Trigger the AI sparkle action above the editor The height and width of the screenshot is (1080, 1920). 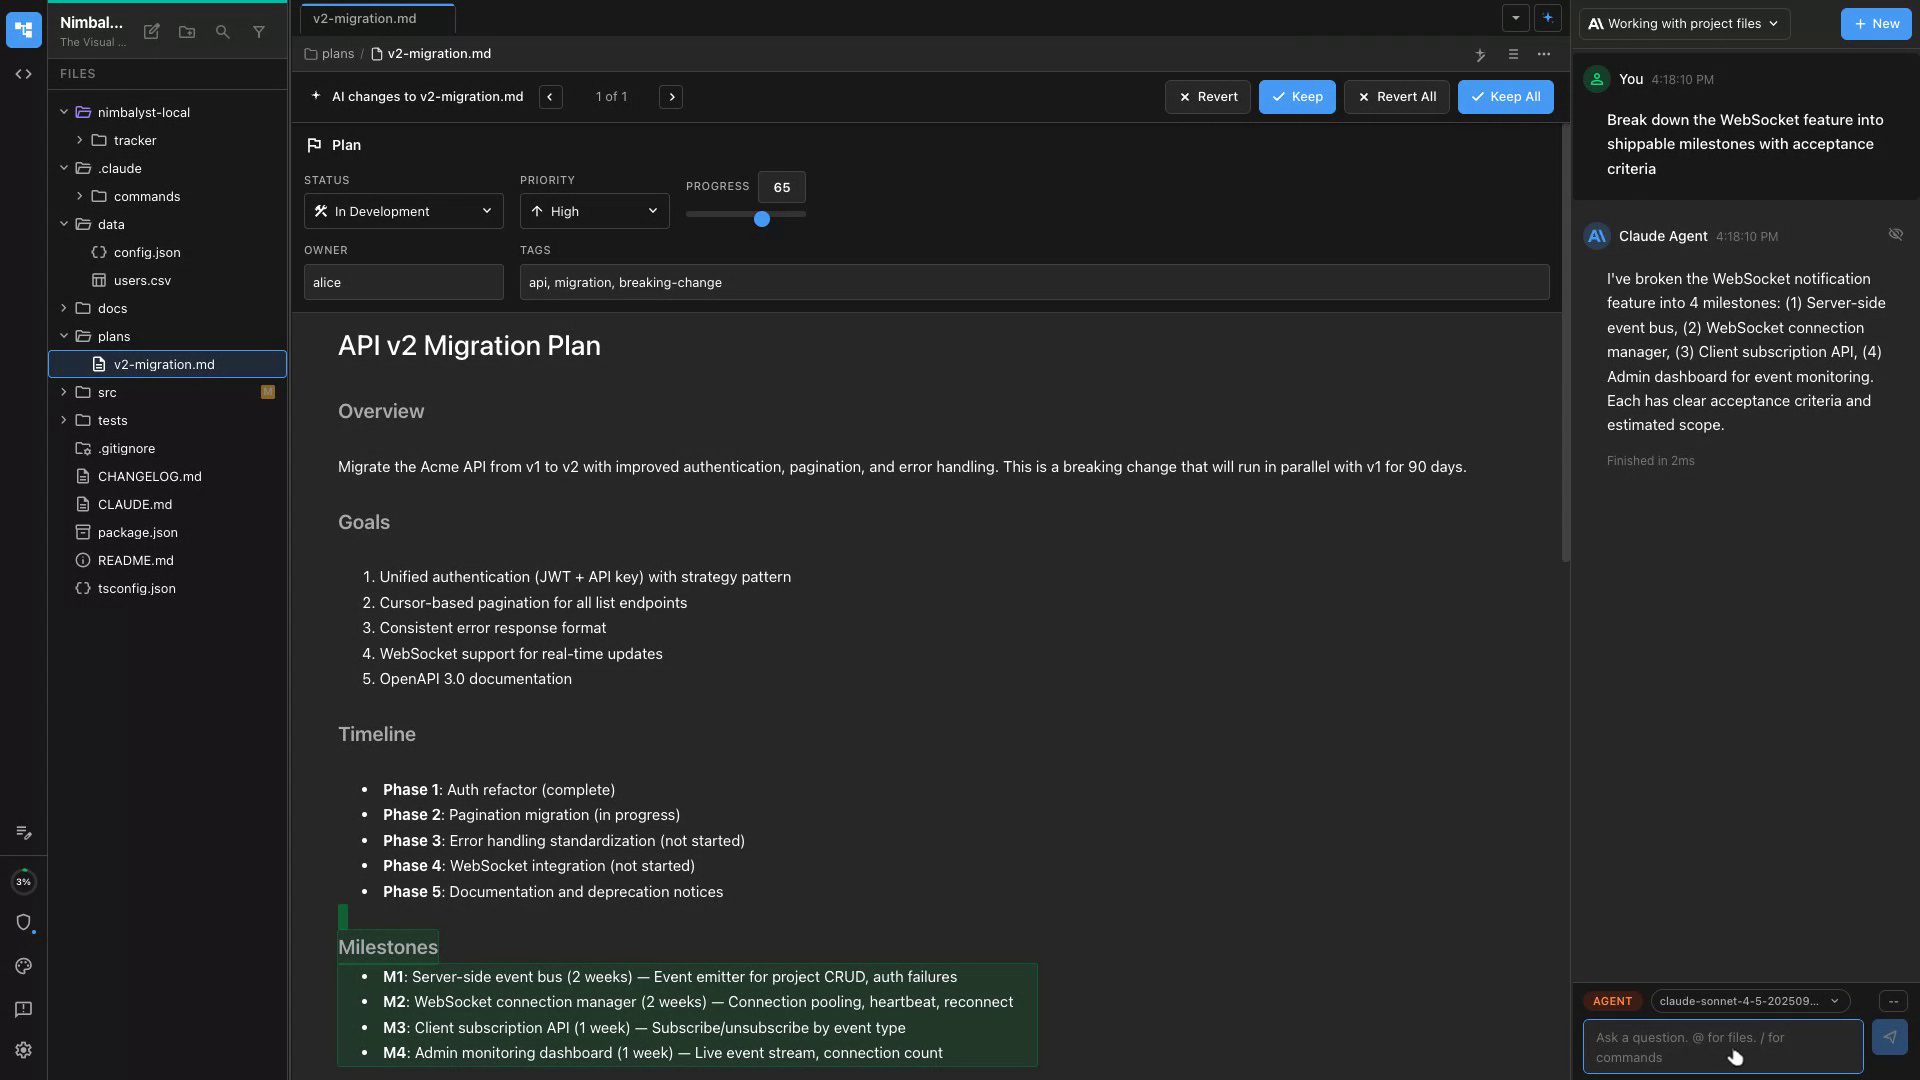tap(1481, 55)
